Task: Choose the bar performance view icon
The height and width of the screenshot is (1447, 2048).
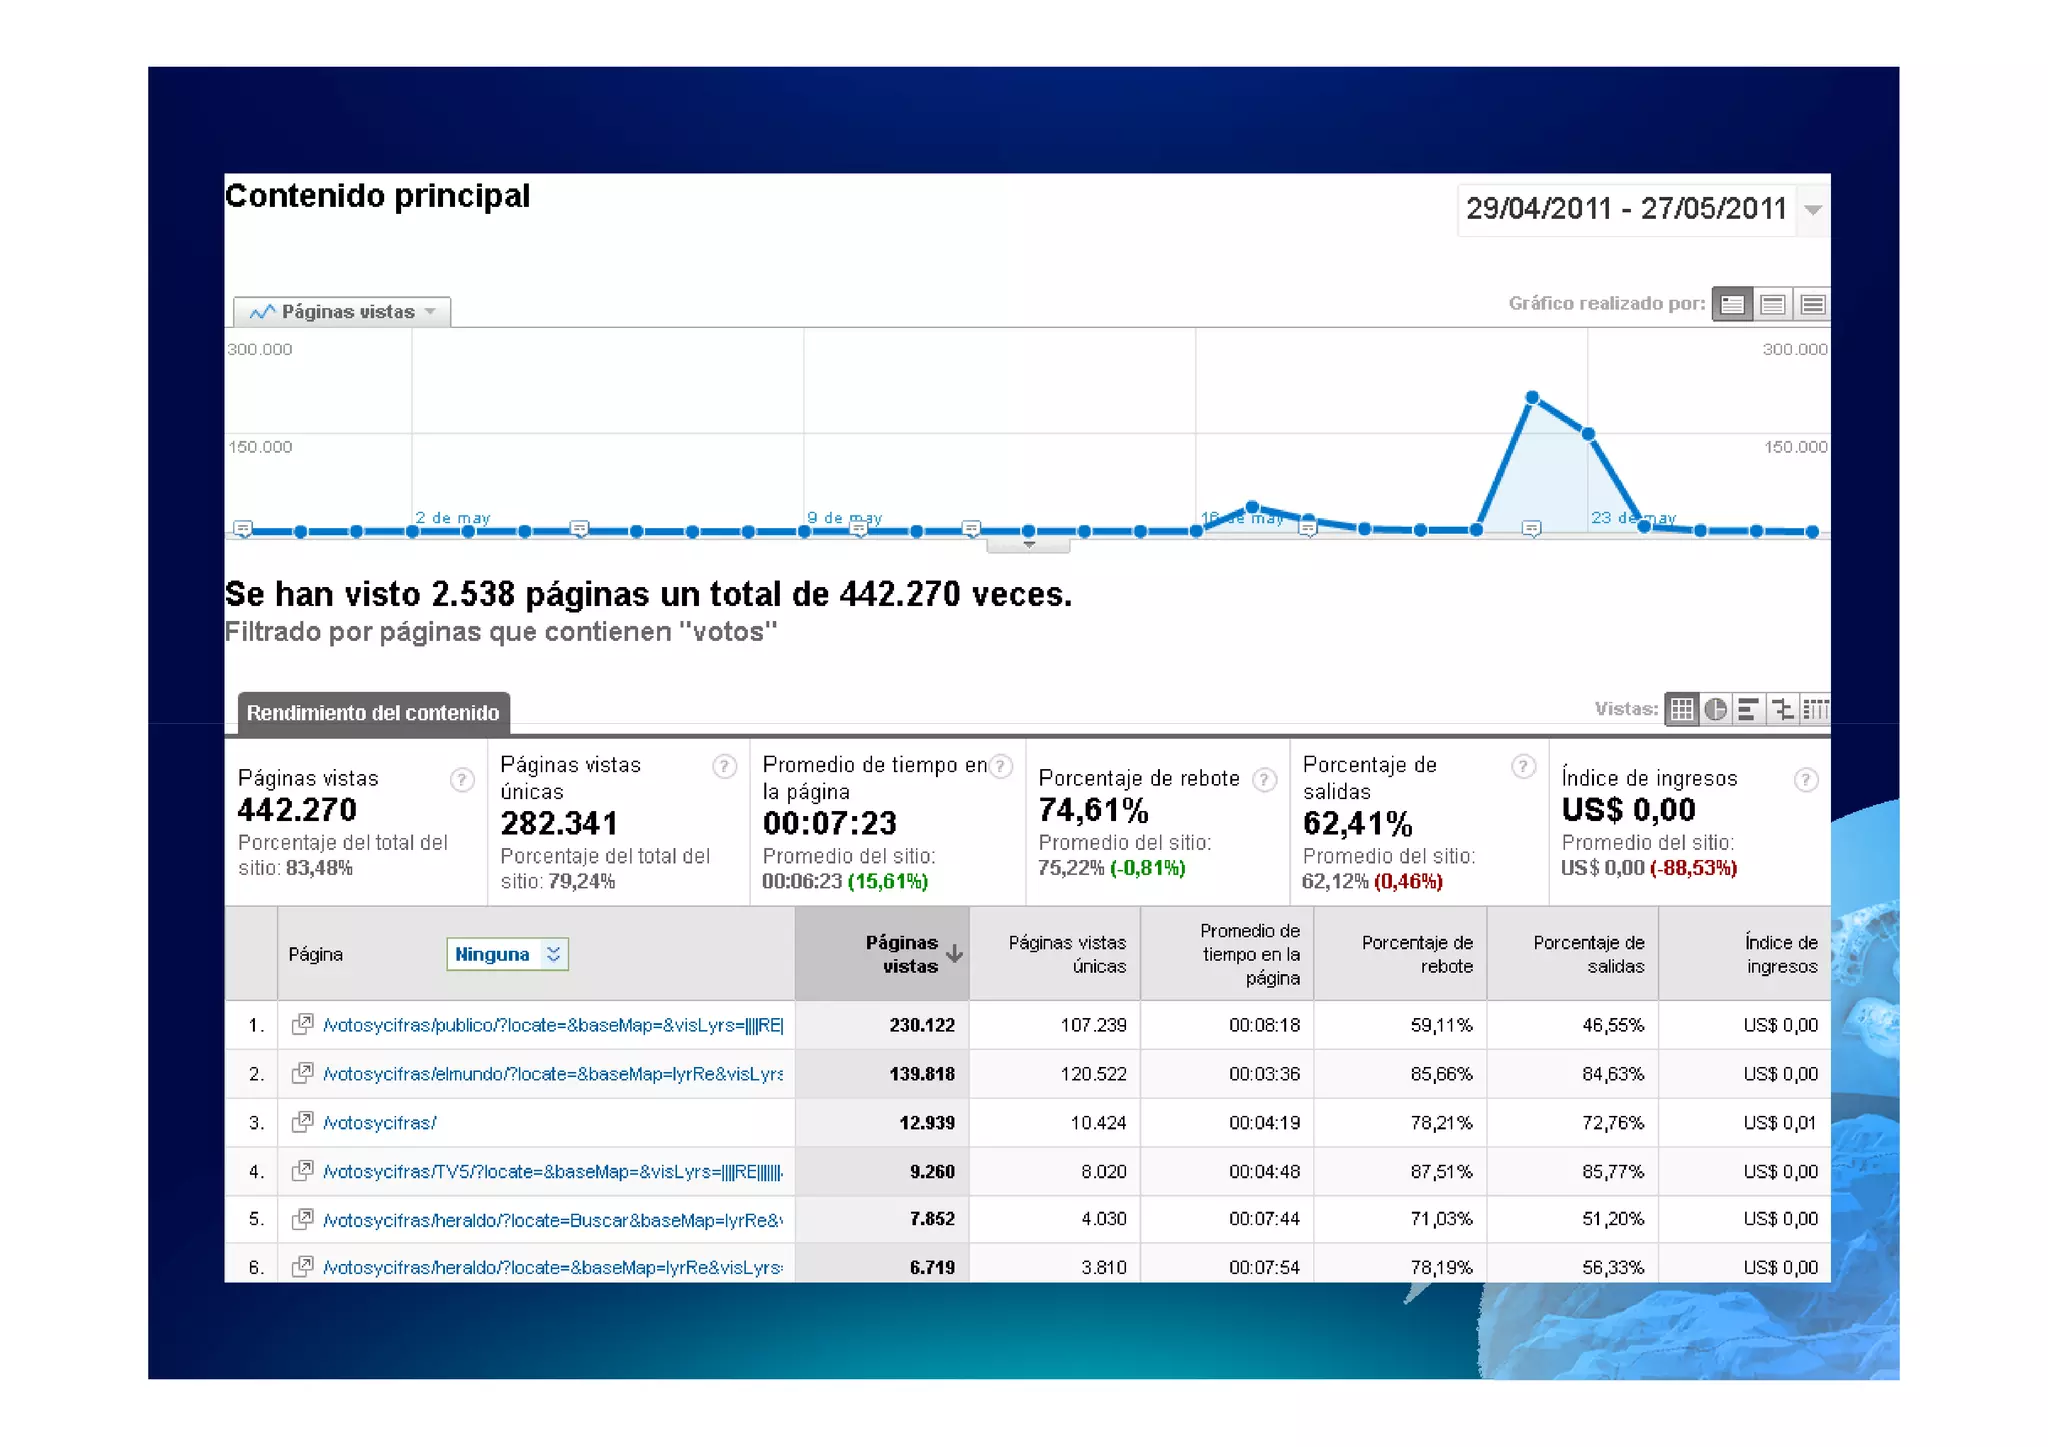Action: click(1748, 710)
